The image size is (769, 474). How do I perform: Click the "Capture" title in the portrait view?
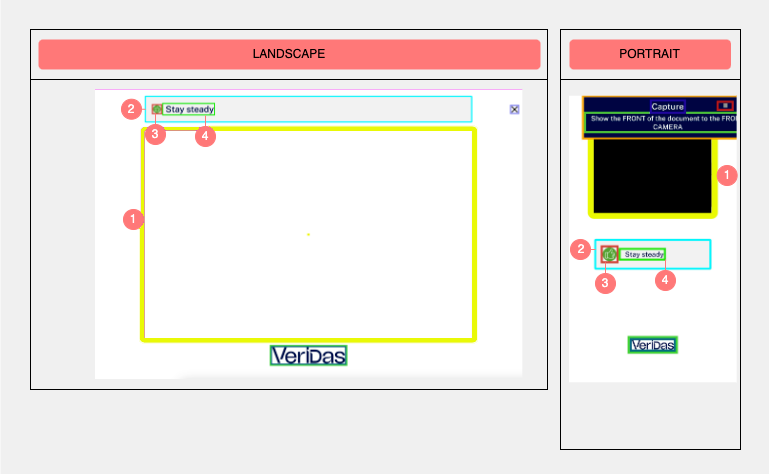(x=667, y=106)
